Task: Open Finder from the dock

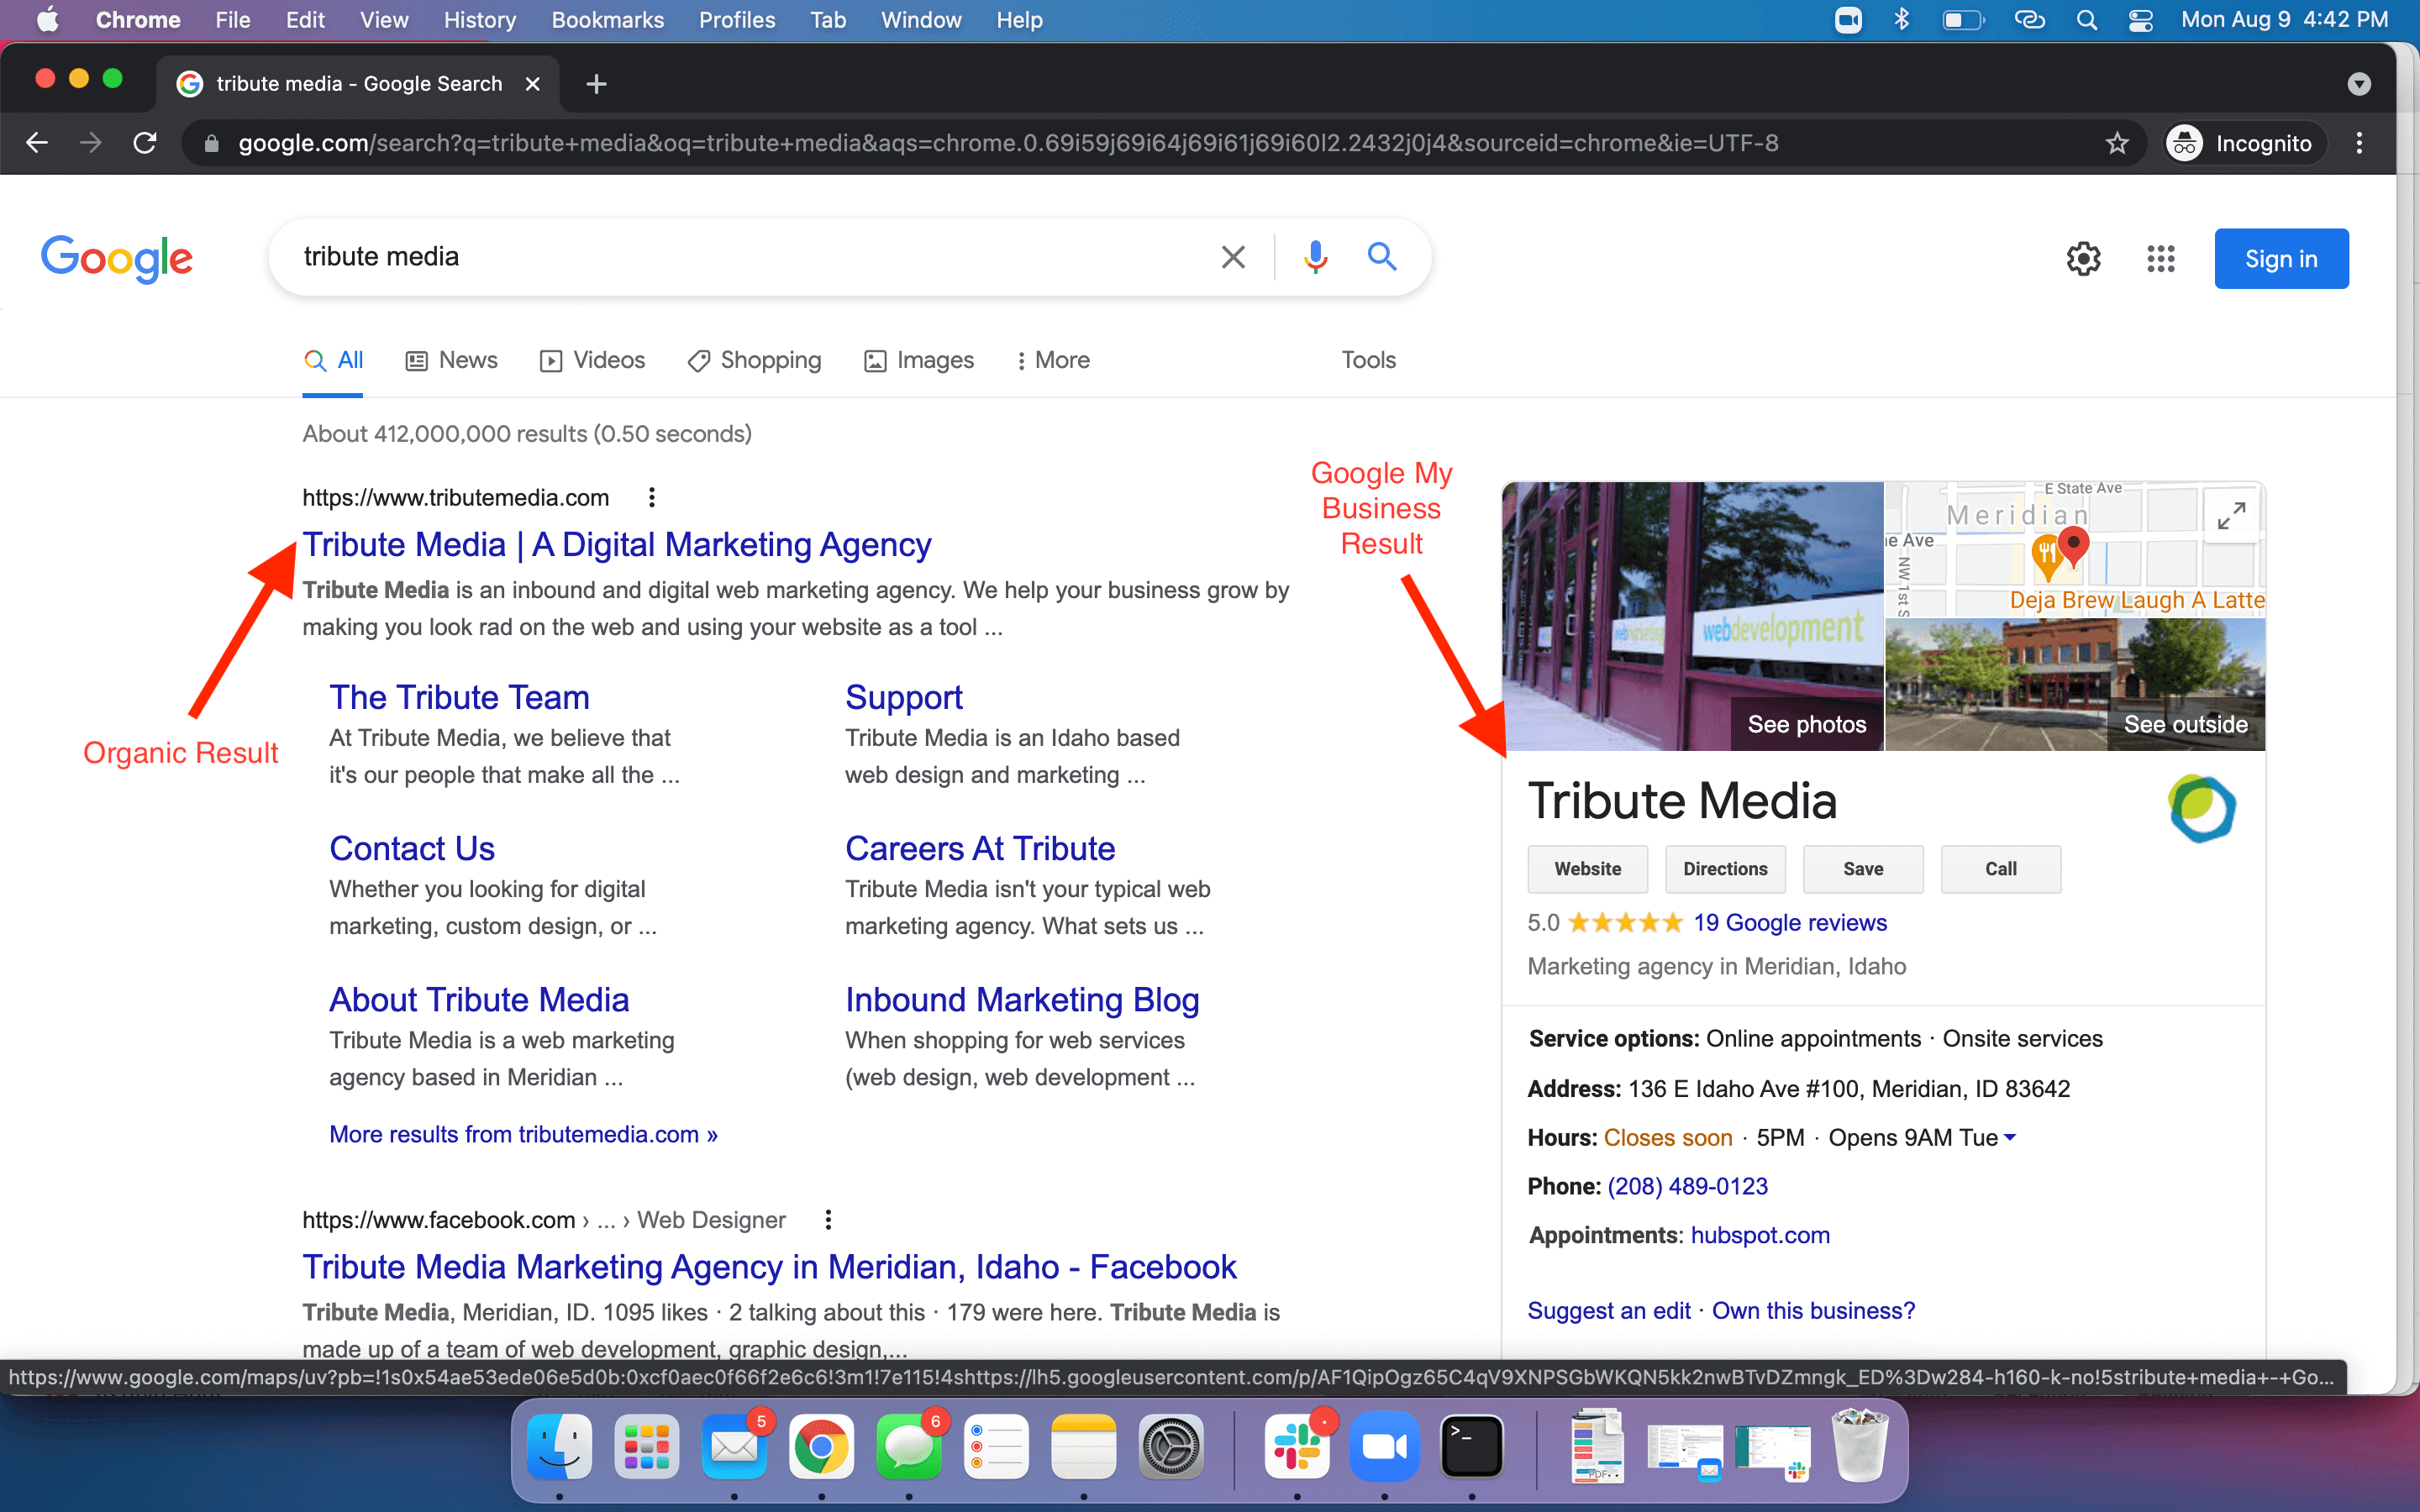Action: coord(559,1446)
